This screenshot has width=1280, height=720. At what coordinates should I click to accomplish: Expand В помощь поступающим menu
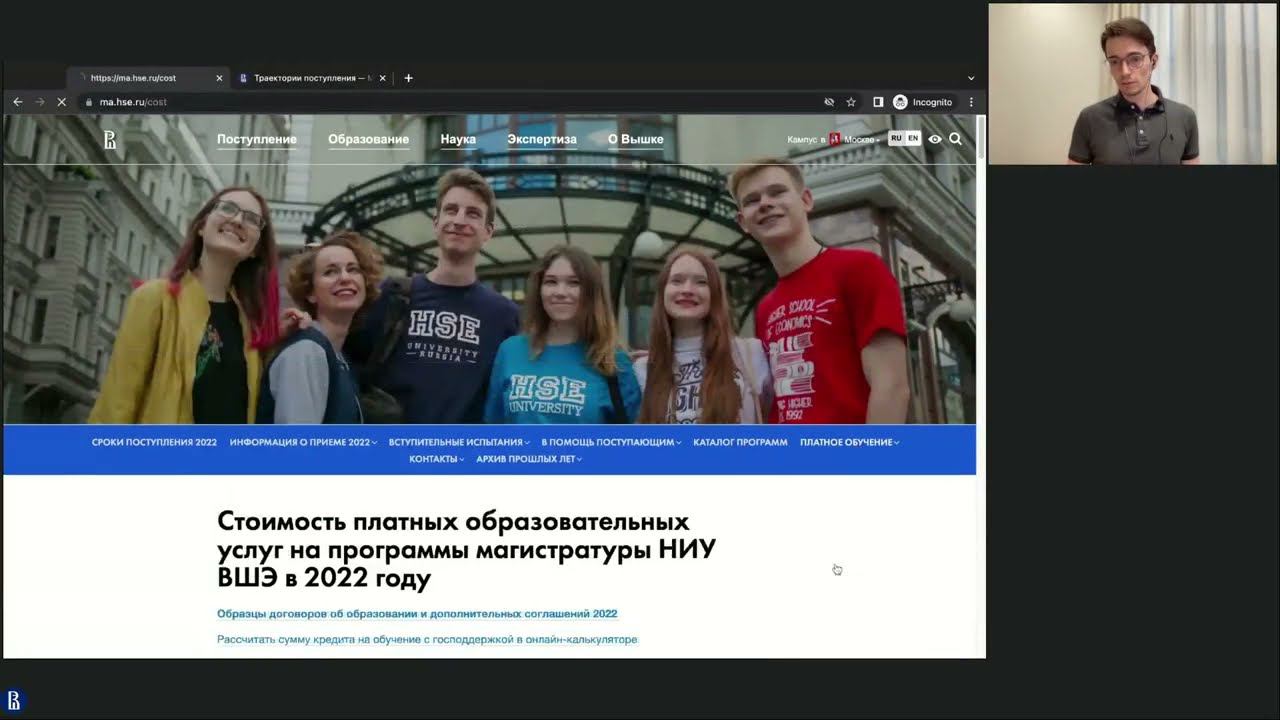click(611, 442)
